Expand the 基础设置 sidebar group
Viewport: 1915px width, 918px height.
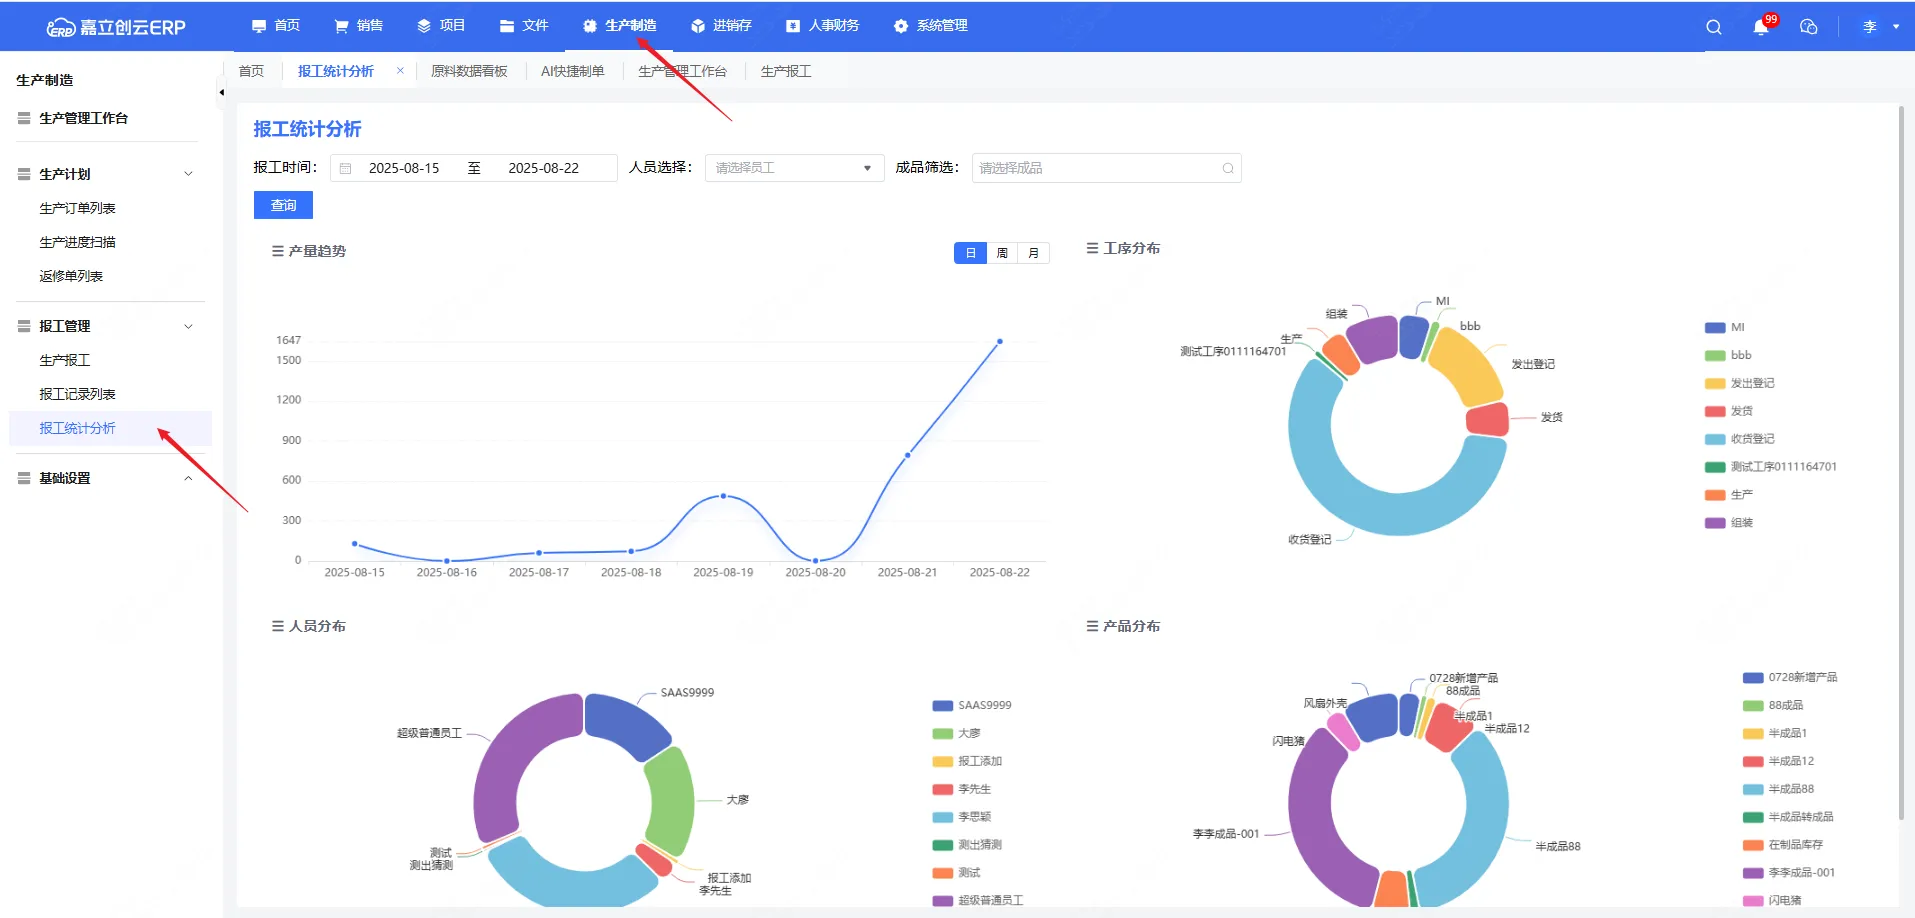point(188,478)
